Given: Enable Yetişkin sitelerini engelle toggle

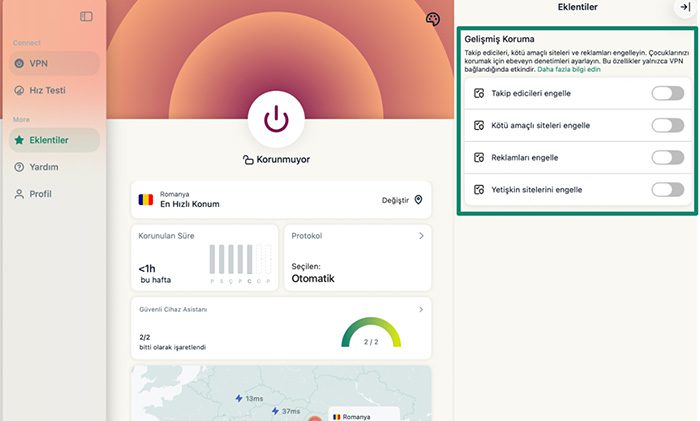Looking at the screenshot, I should tap(667, 190).
